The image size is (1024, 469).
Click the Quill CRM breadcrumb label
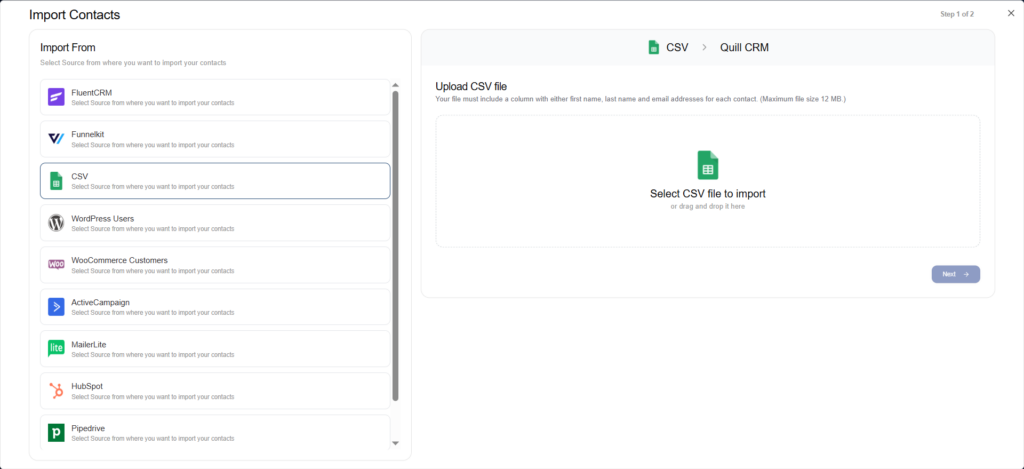coord(744,47)
